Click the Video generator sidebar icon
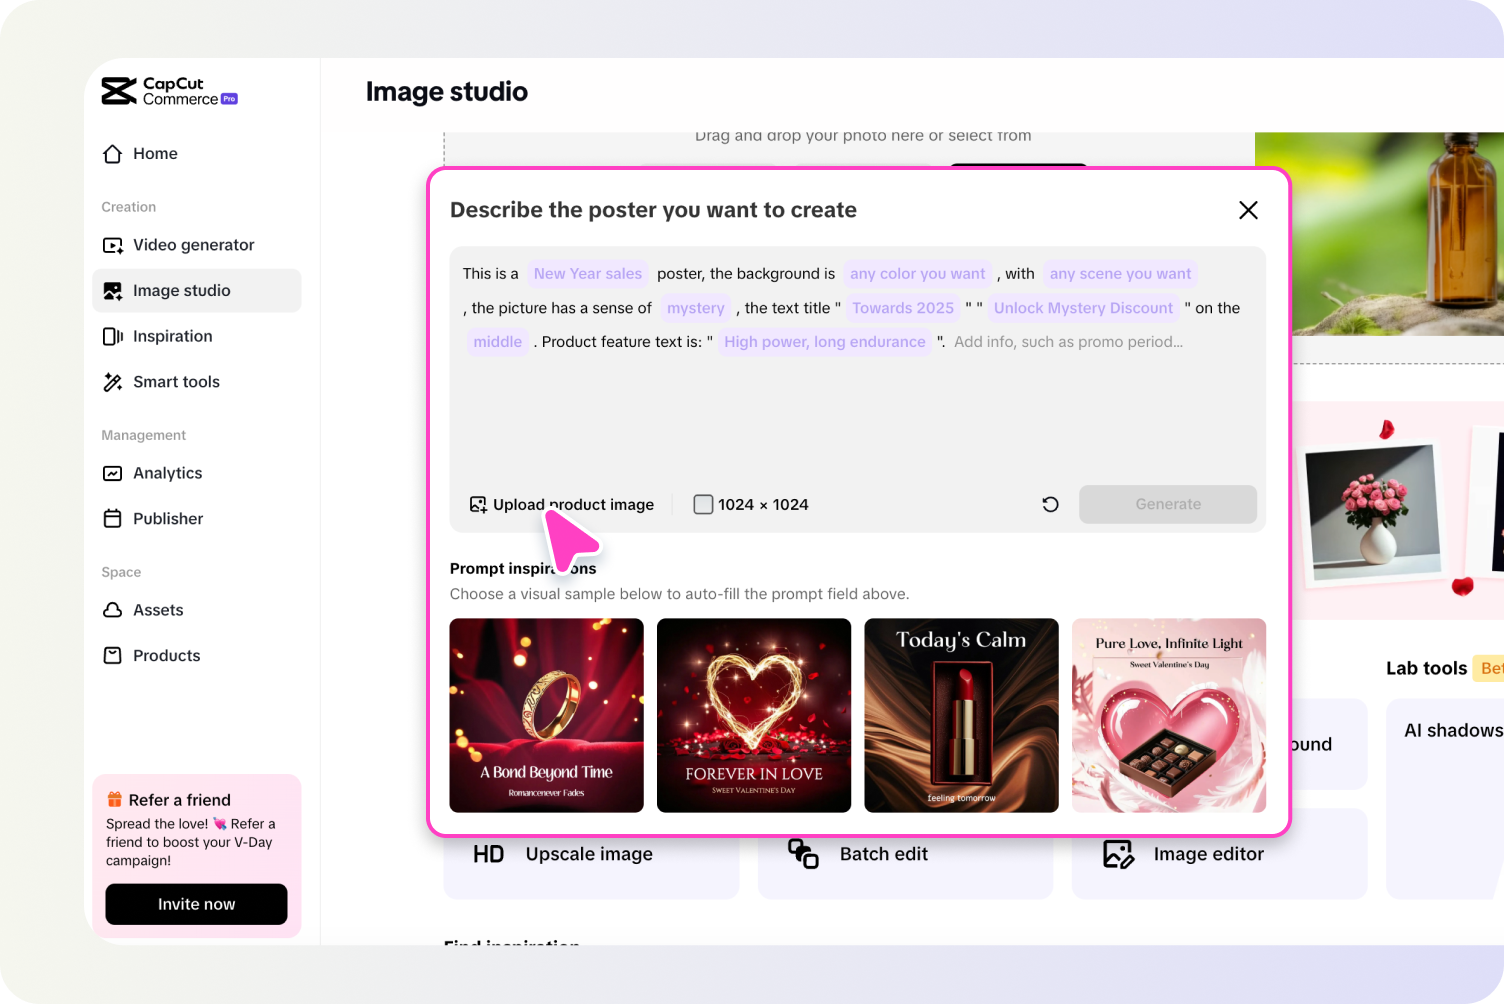The height and width of the screenshot is (1004, 1504). [113, 245]
